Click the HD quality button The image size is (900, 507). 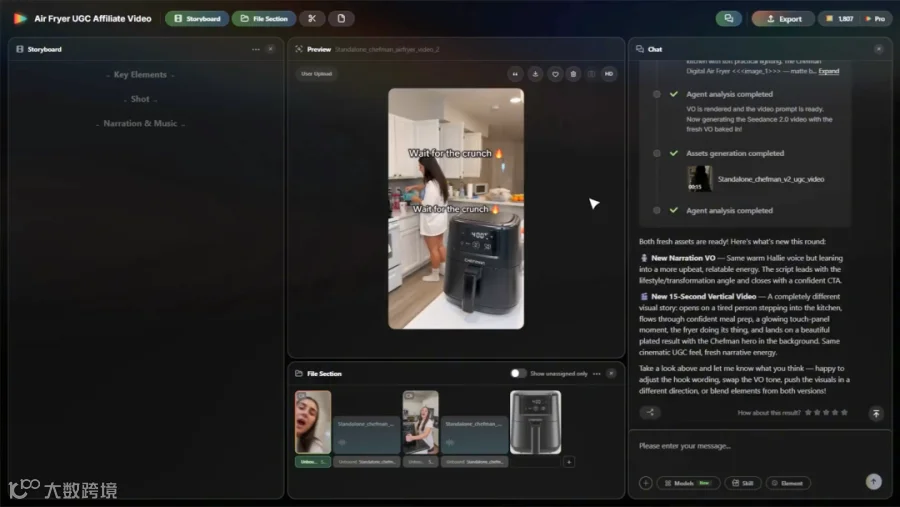[x=609, y=73]
